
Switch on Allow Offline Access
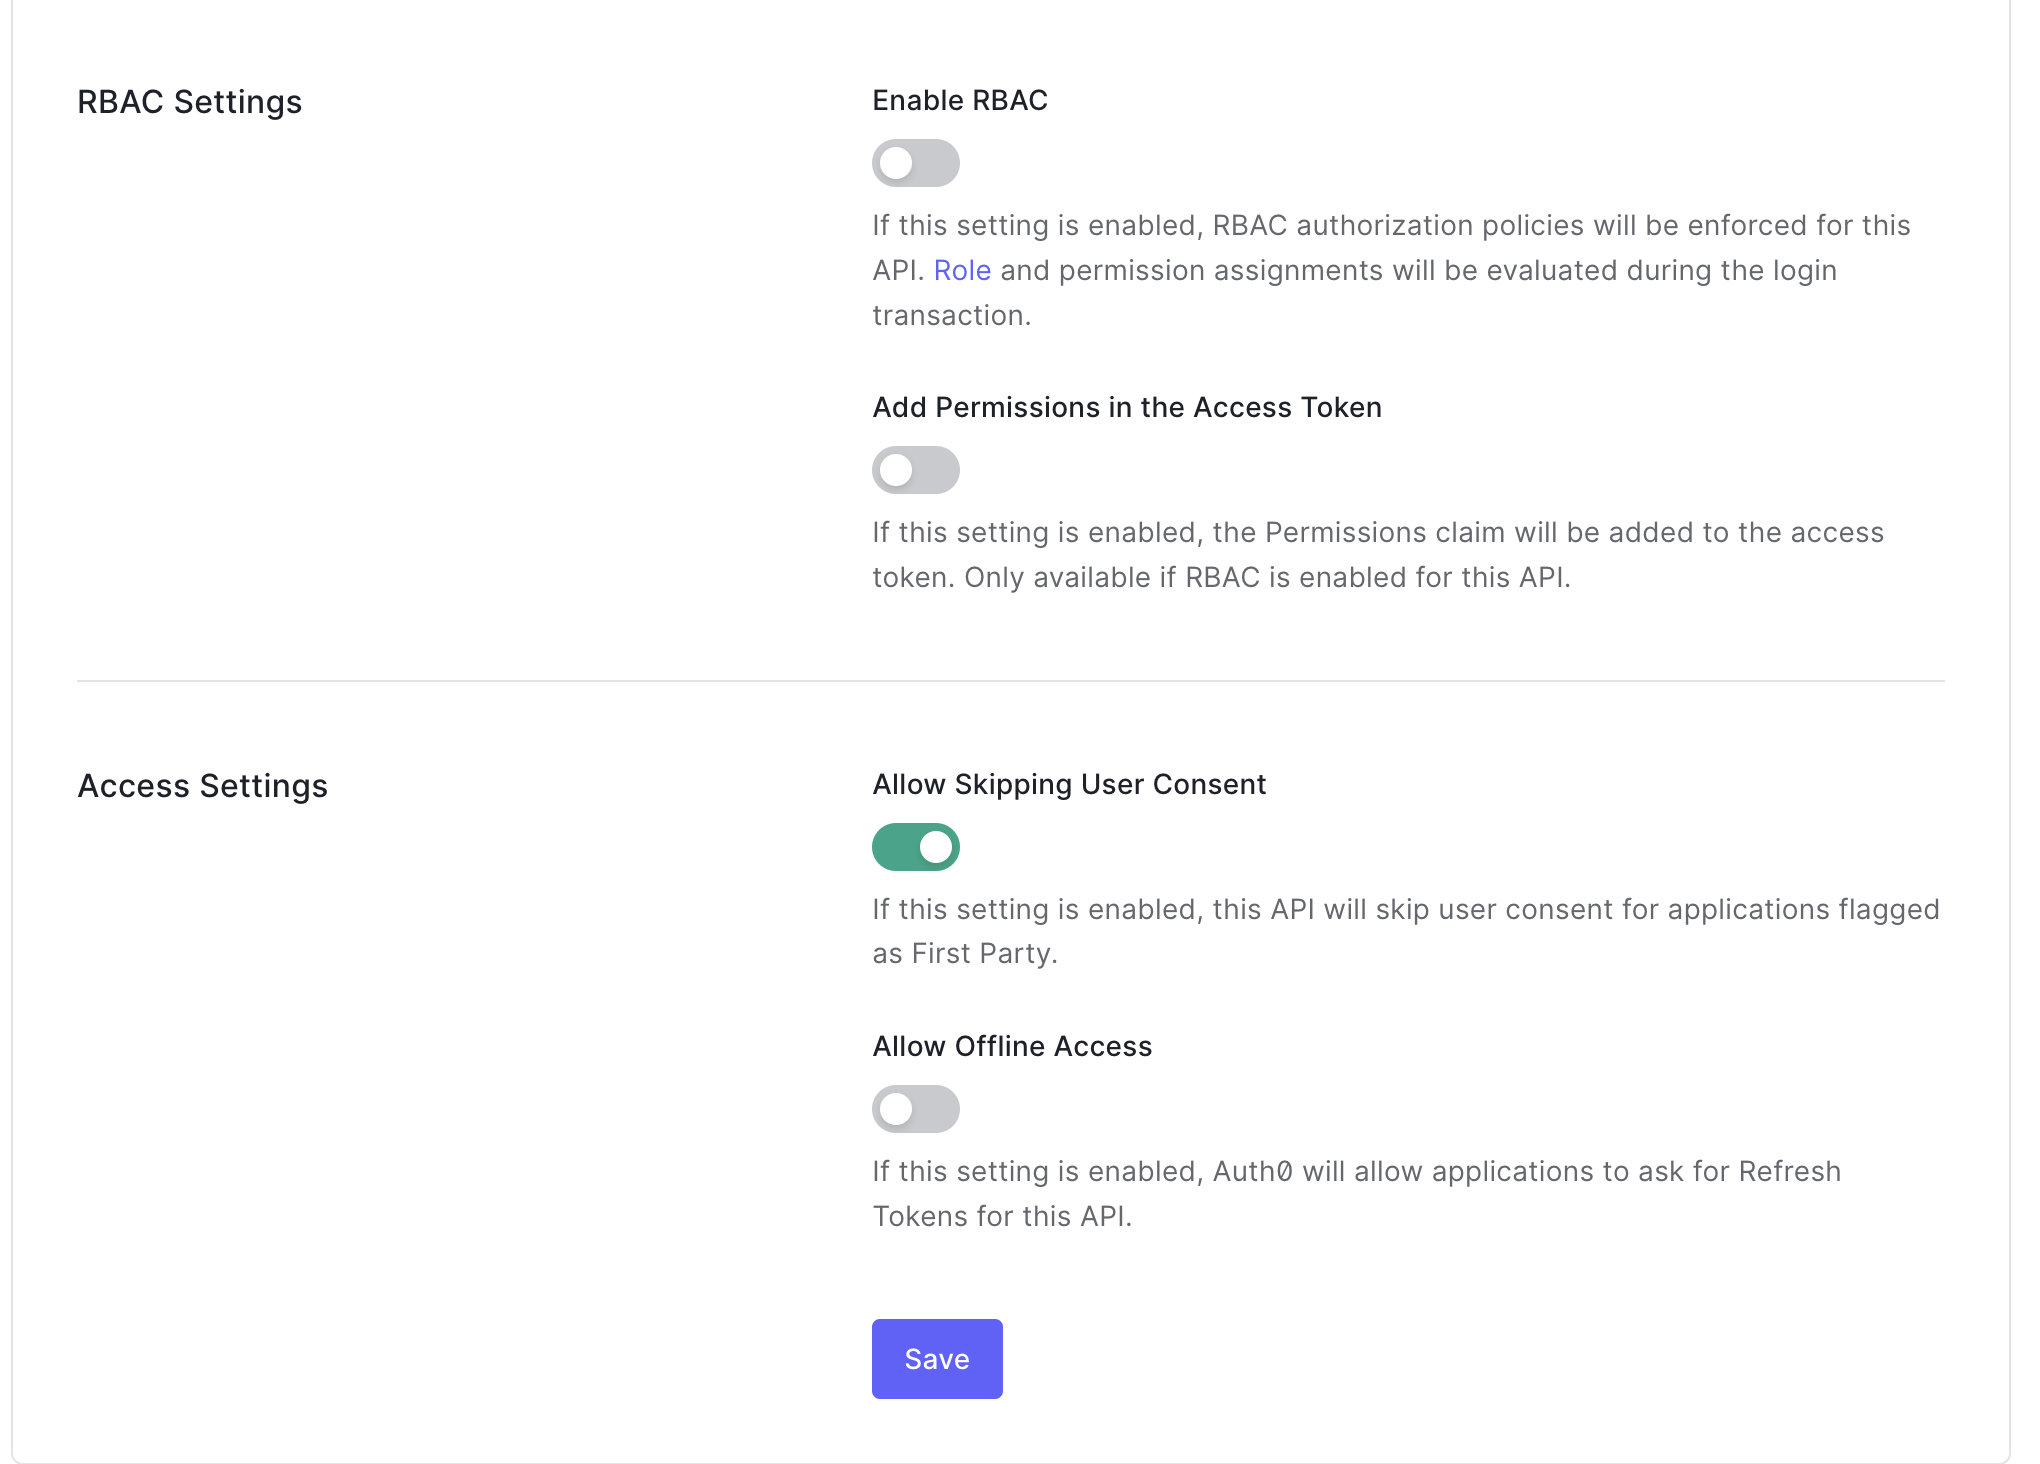pyautogui.click(x=915, y=1109)
